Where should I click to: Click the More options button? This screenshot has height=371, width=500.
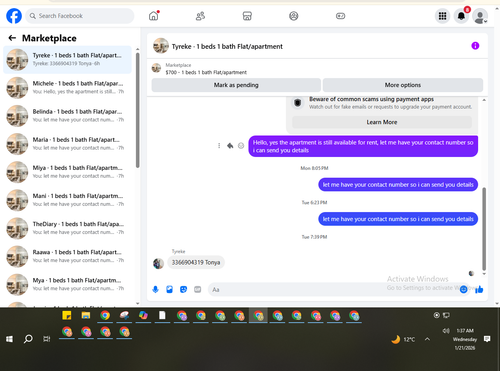click(403, 85)
